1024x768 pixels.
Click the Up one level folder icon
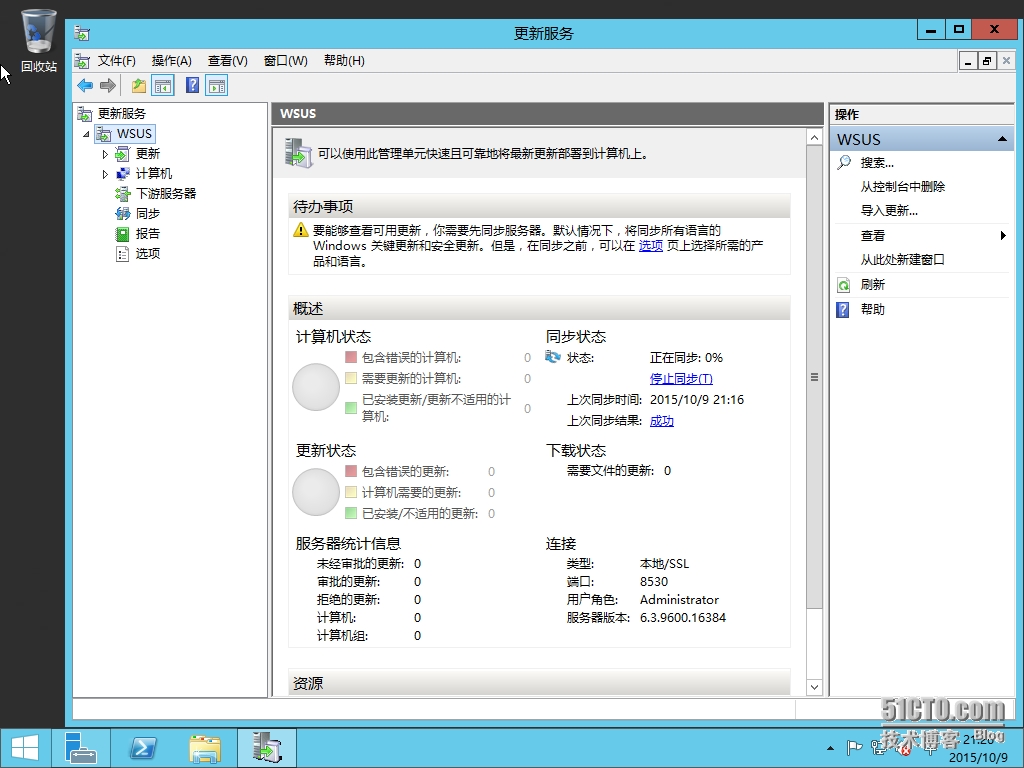click(x=138, y=86)
